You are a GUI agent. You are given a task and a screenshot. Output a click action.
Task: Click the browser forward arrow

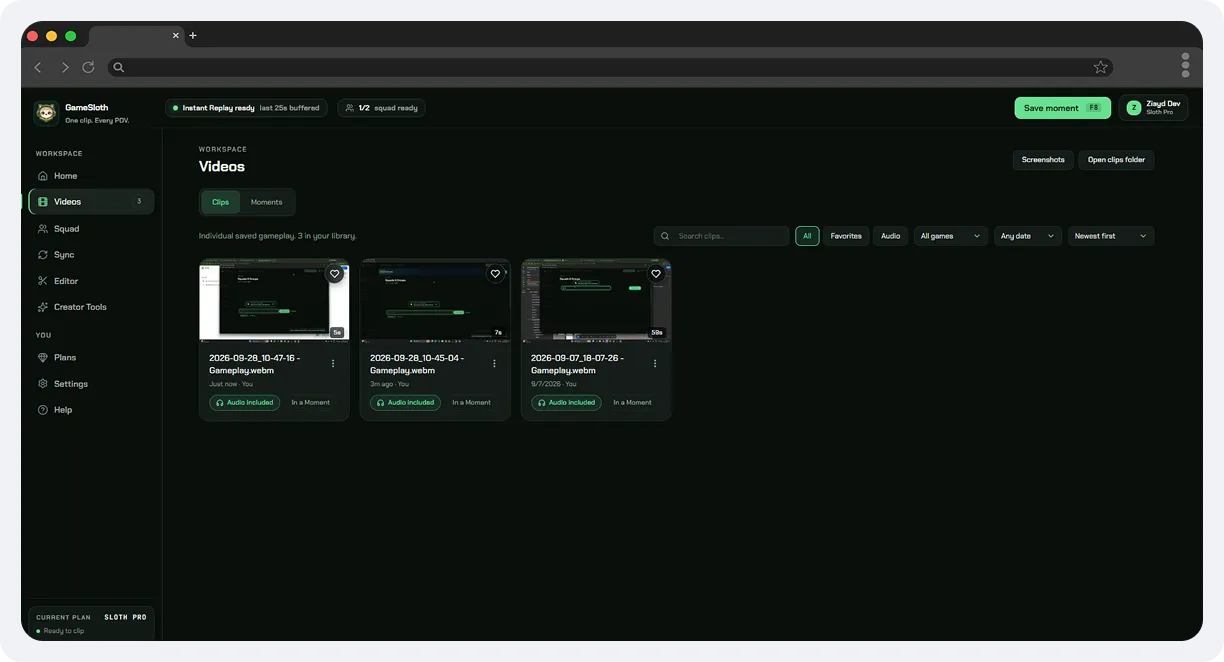coord(65,67)
